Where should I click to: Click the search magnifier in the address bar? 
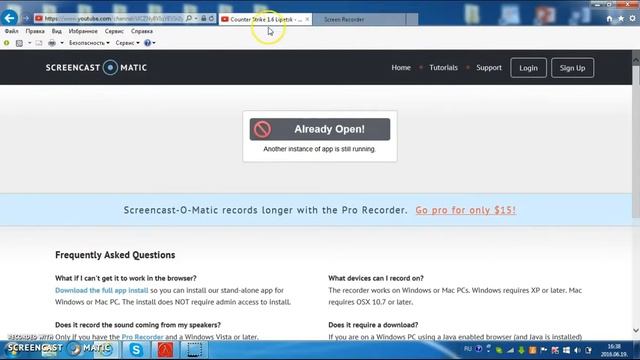click(189, 18)
